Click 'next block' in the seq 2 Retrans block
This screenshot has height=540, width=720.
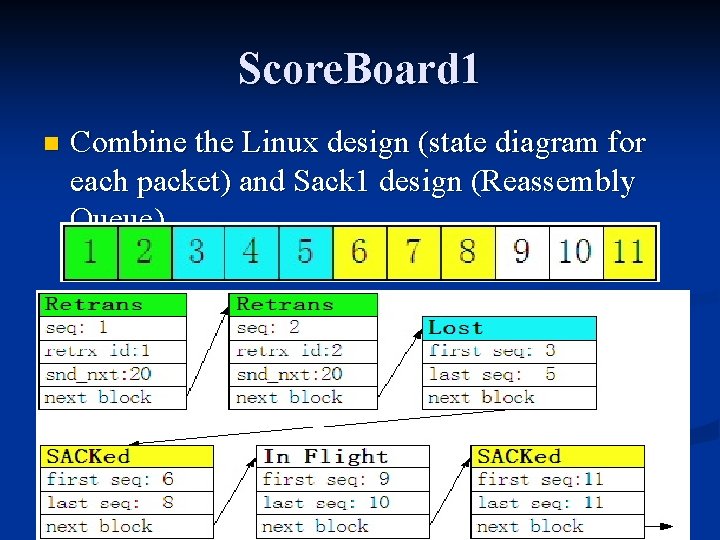click(x=303, y=398)
